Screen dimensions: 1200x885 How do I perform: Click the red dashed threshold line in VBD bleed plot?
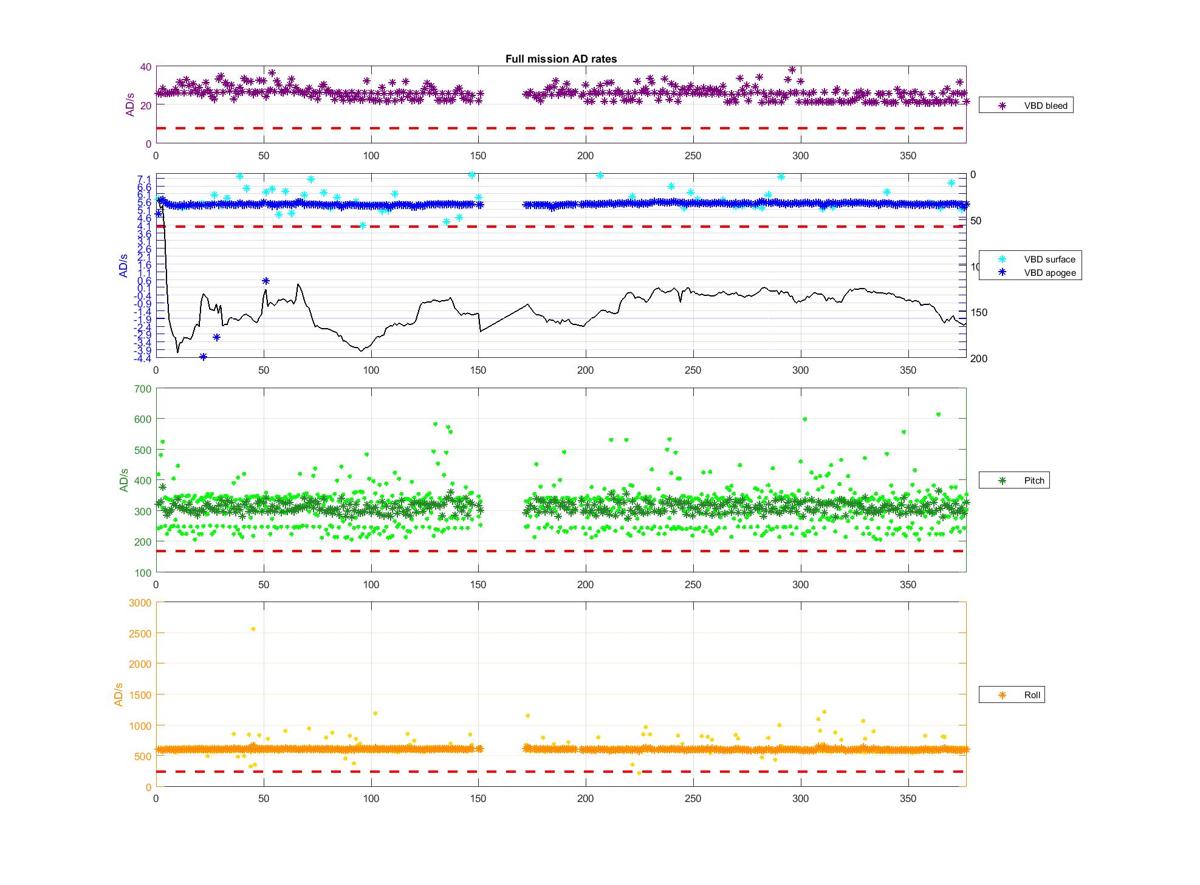[x=560, y=128]
